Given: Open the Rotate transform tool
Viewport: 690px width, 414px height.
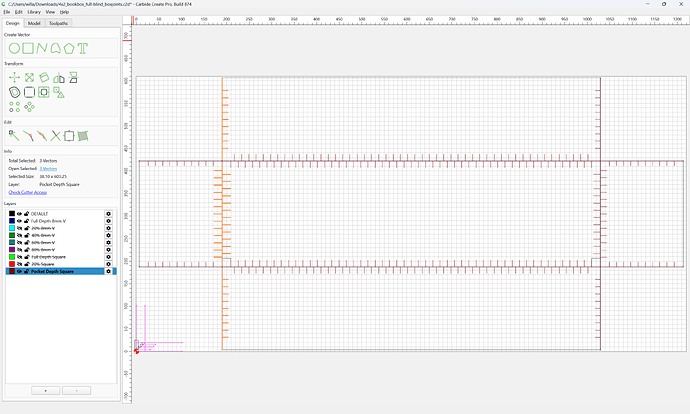Looking at the screenshot, I should click(44, 78).
